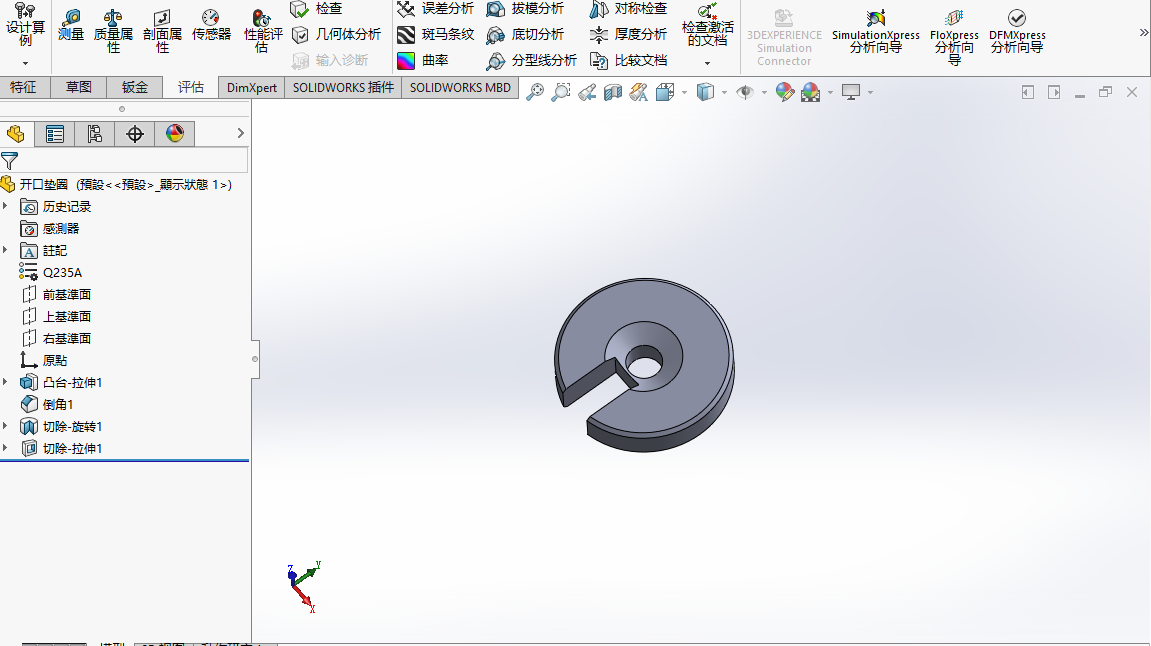Expand 註記 (Annotations) tree node
Image resolution: width=1151 pixels, height=646 pixels.
(x=6, y=250)
